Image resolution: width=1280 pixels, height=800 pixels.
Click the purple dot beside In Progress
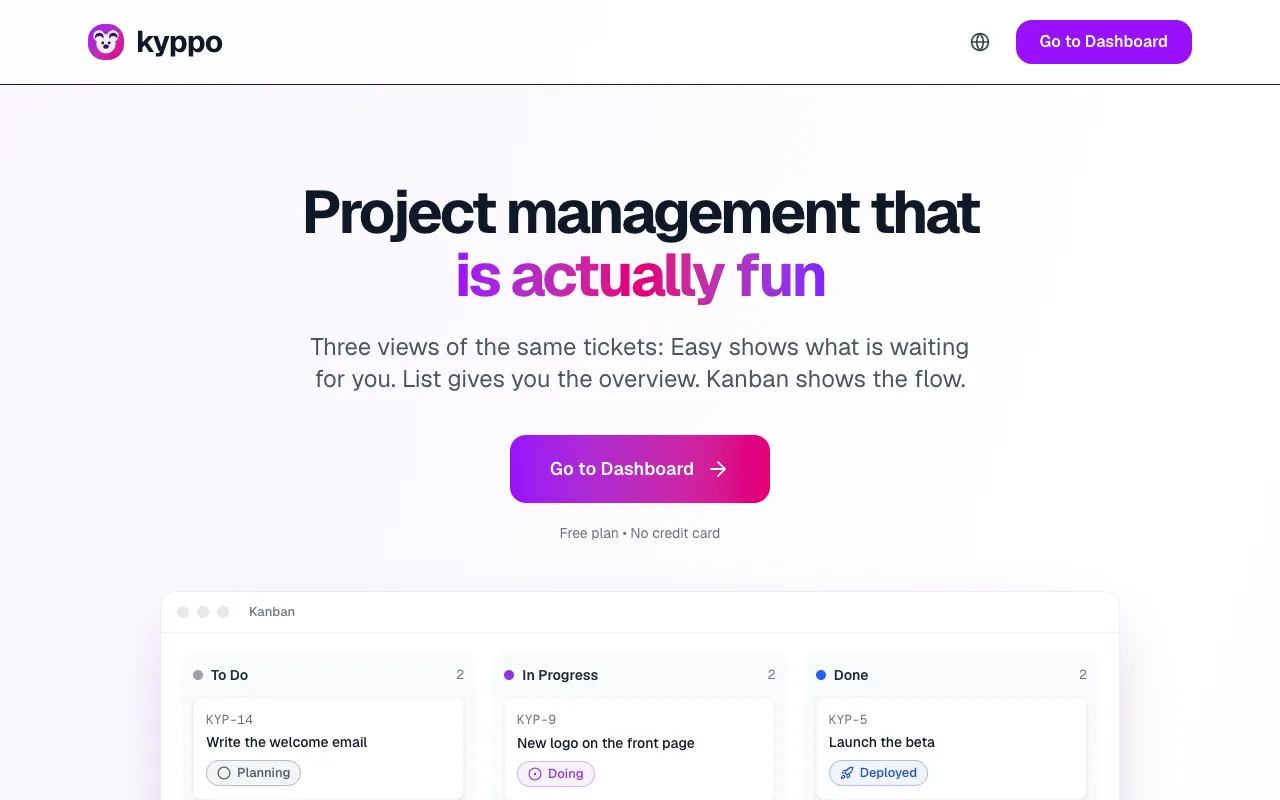click(509, 675)
